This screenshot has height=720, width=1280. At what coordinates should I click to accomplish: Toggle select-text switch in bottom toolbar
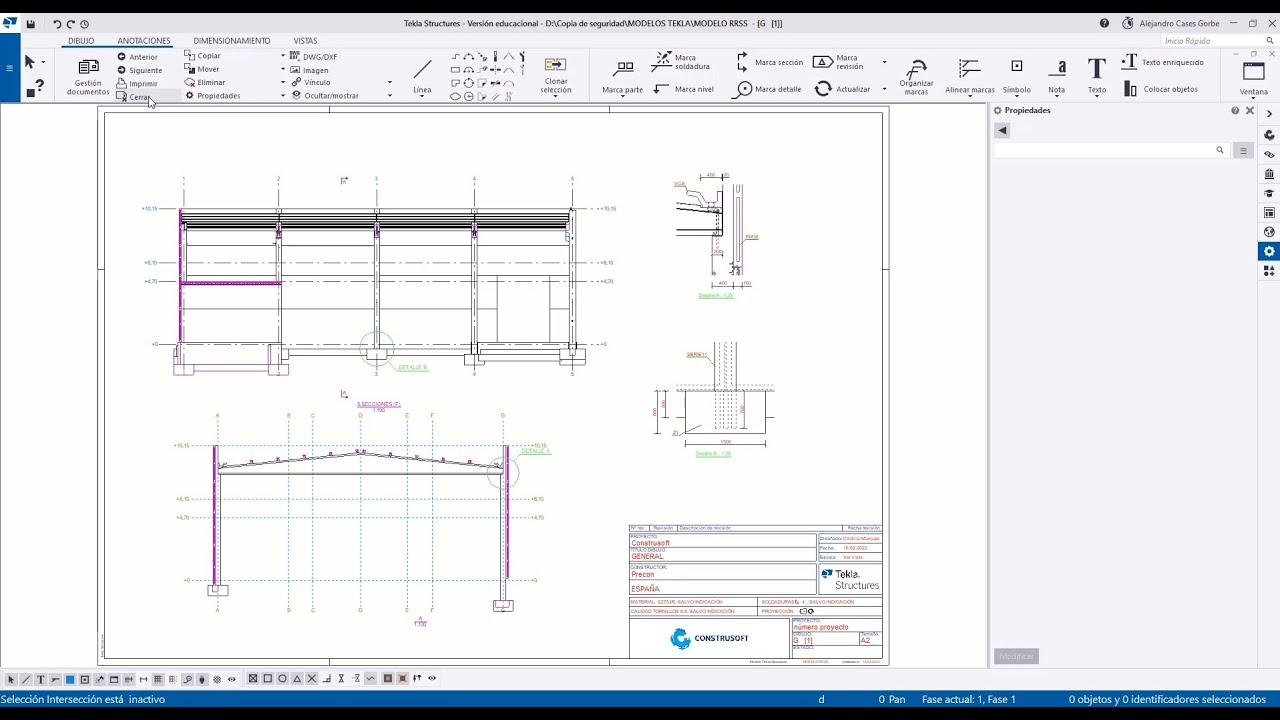41,679
